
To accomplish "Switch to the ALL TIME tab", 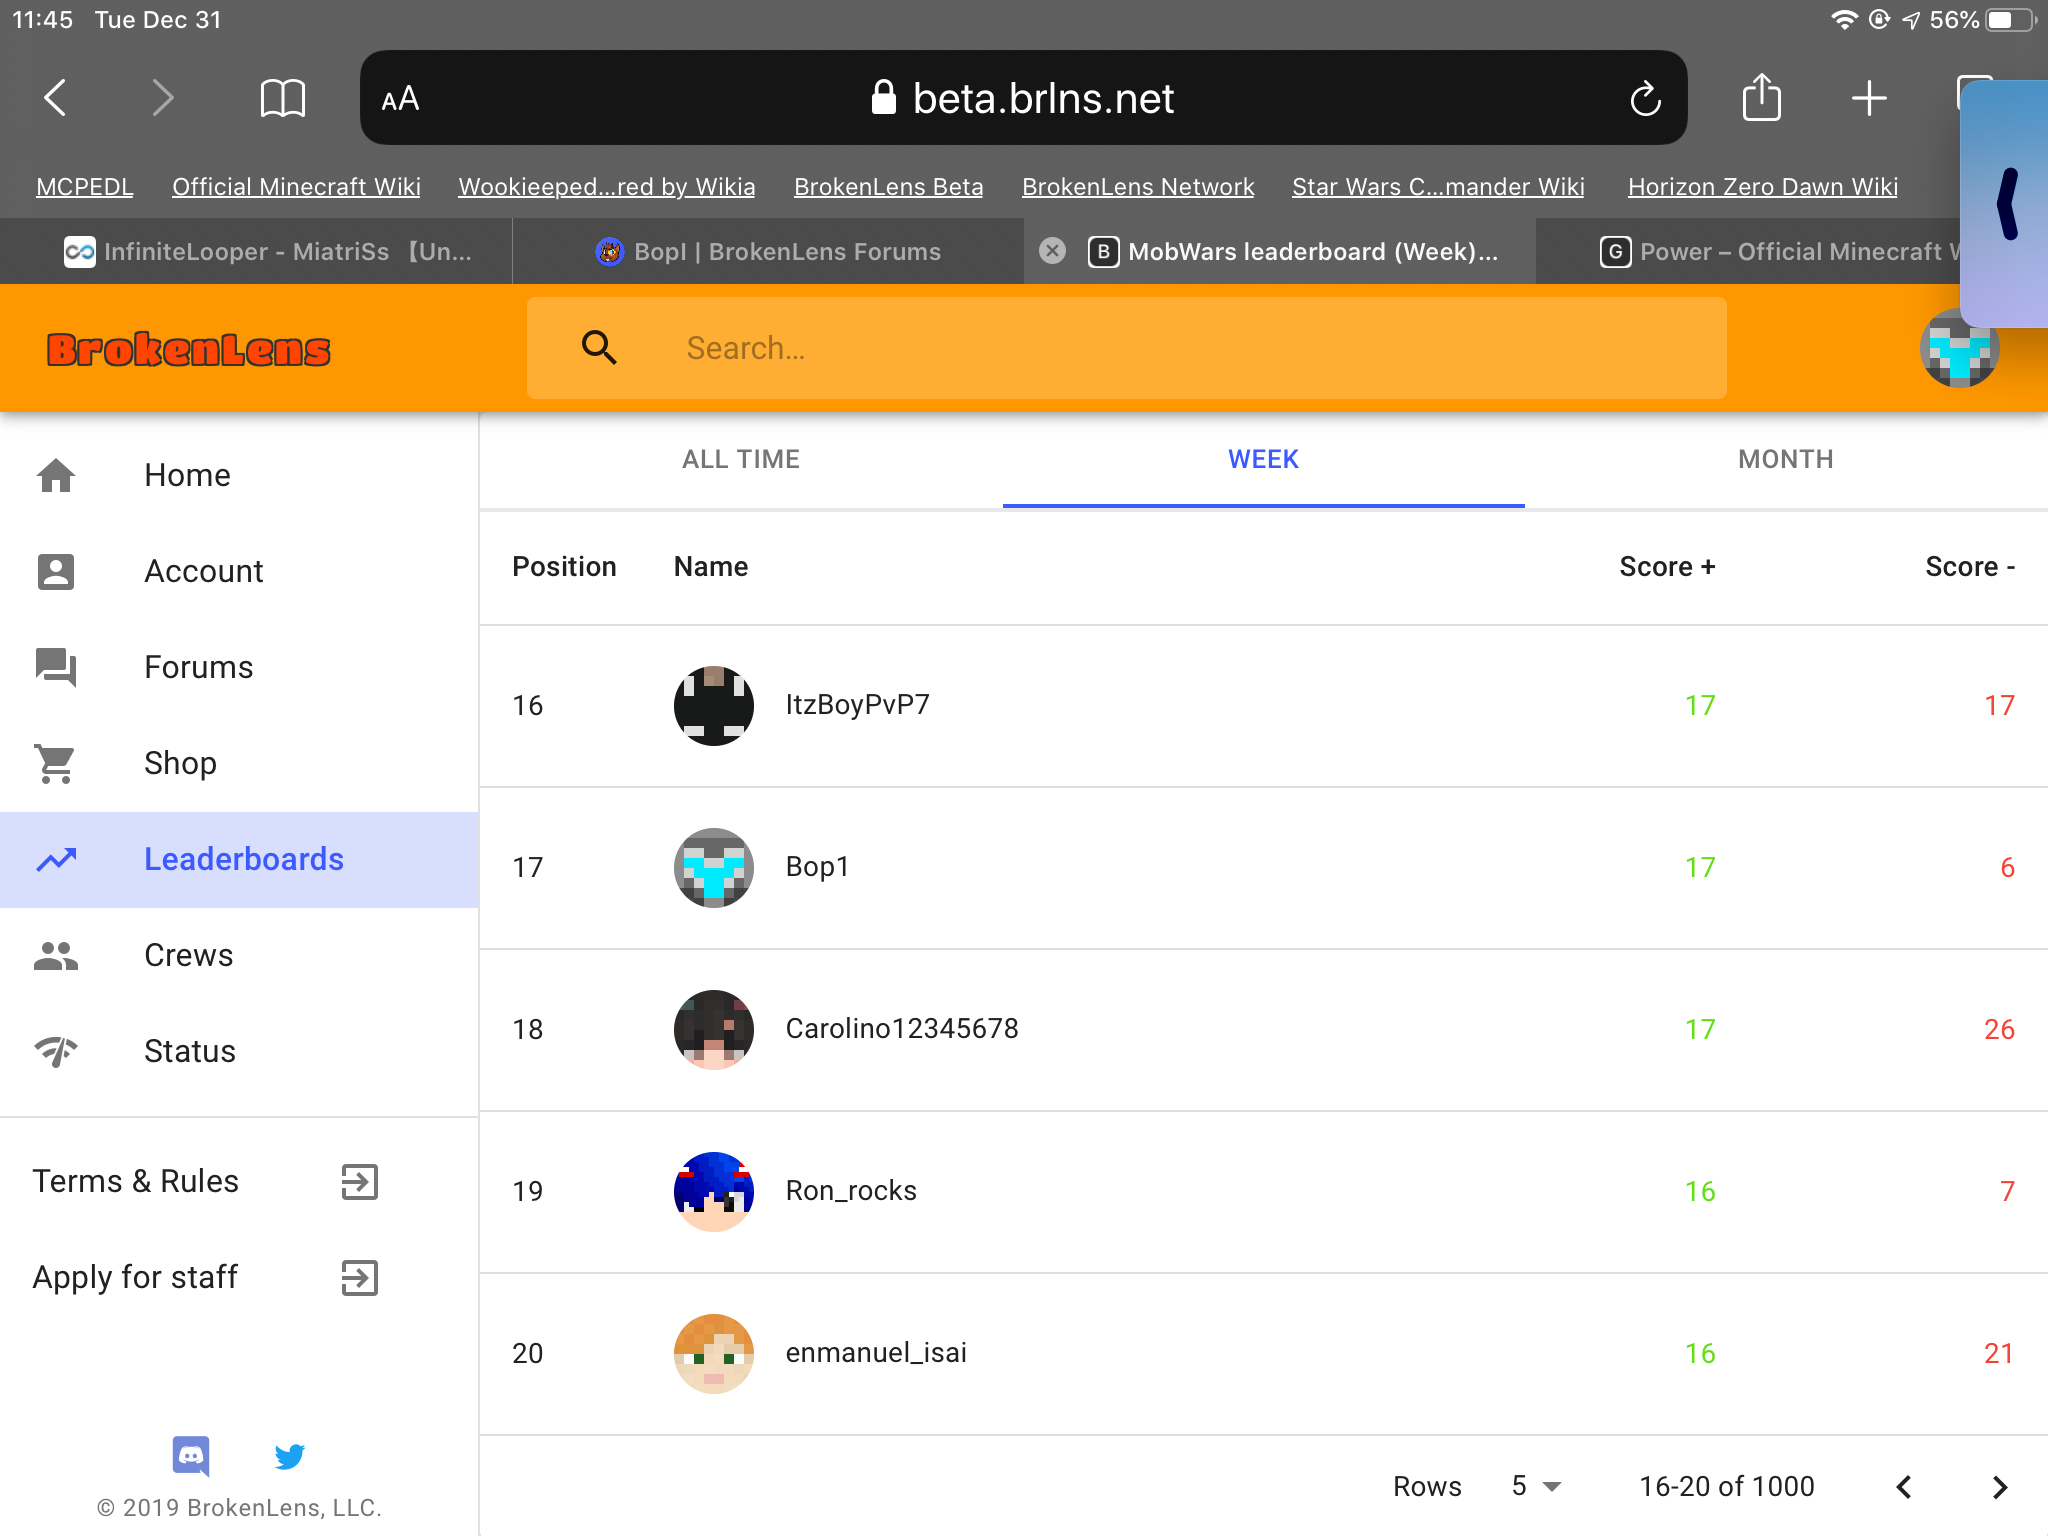I will [741, 459].
